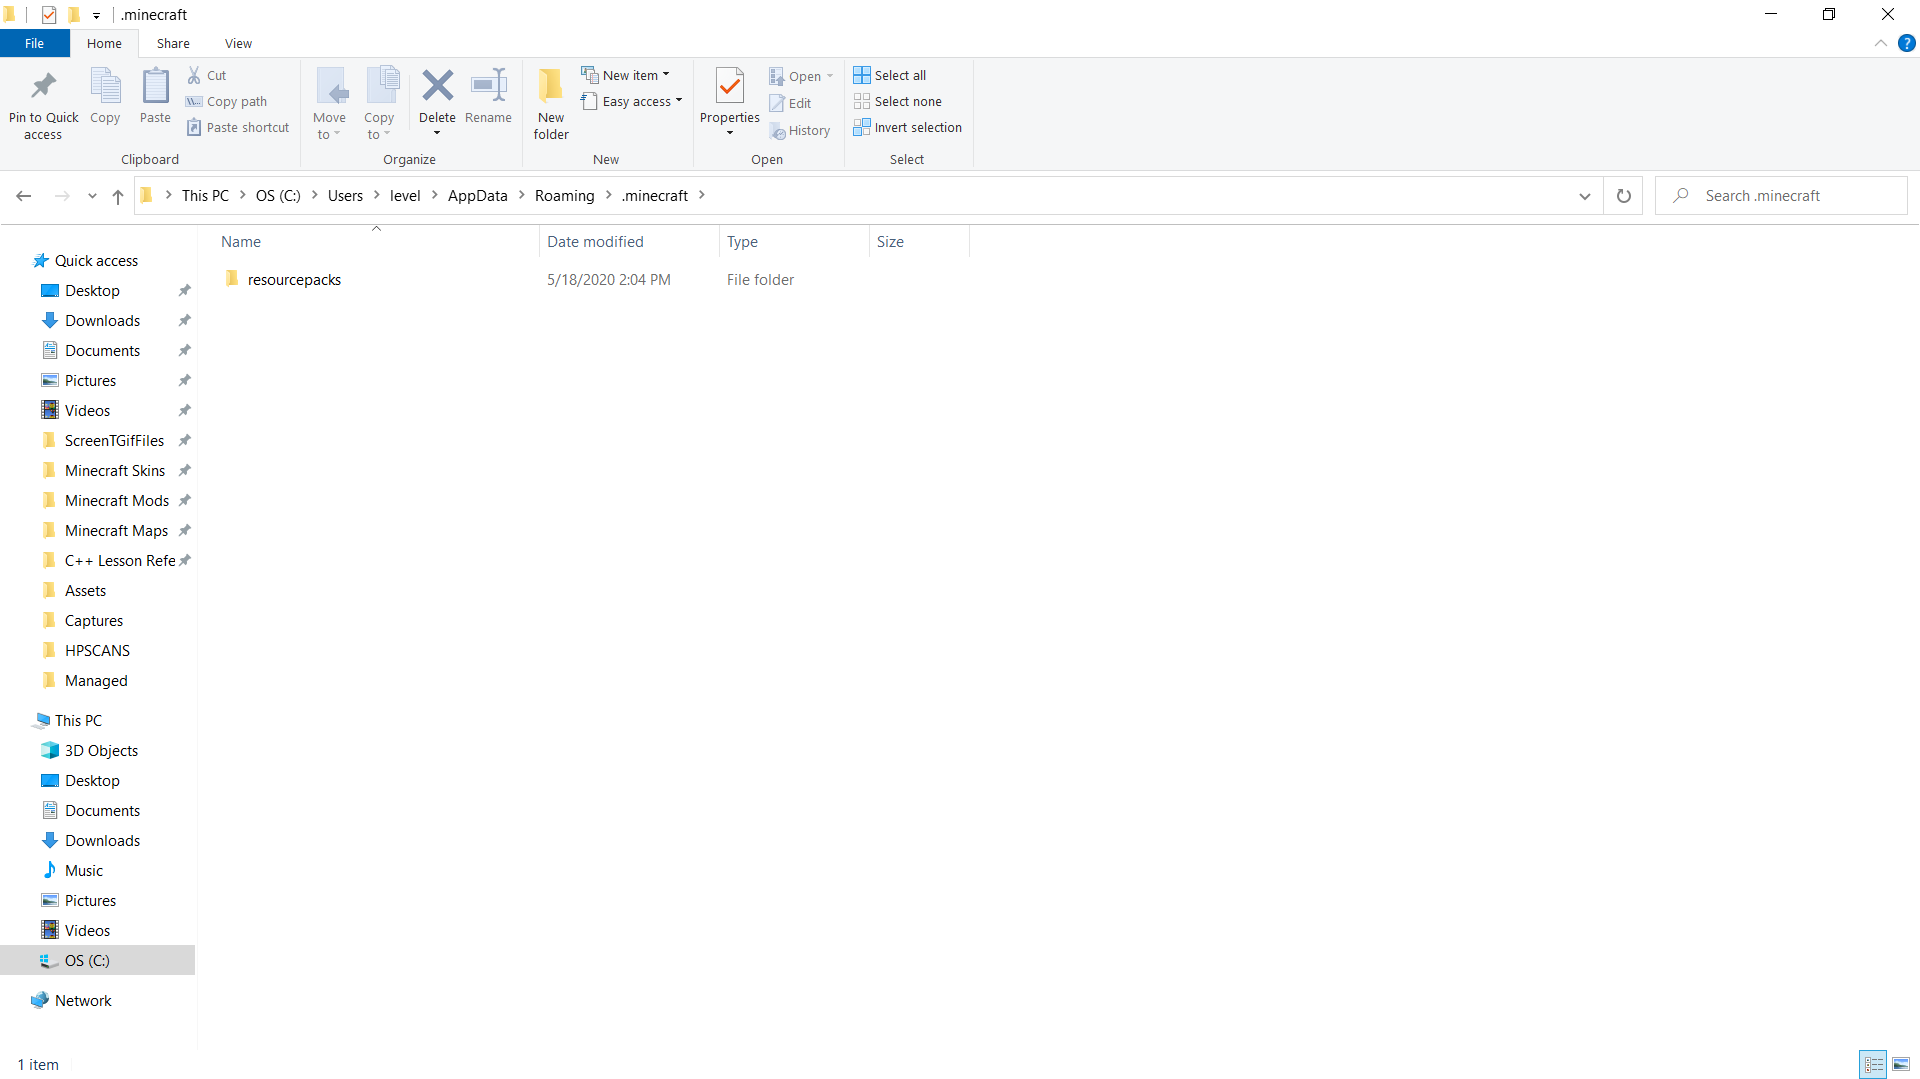Switch to the Share ribbon tab
1920x1079 pixels.
[173, 43]
